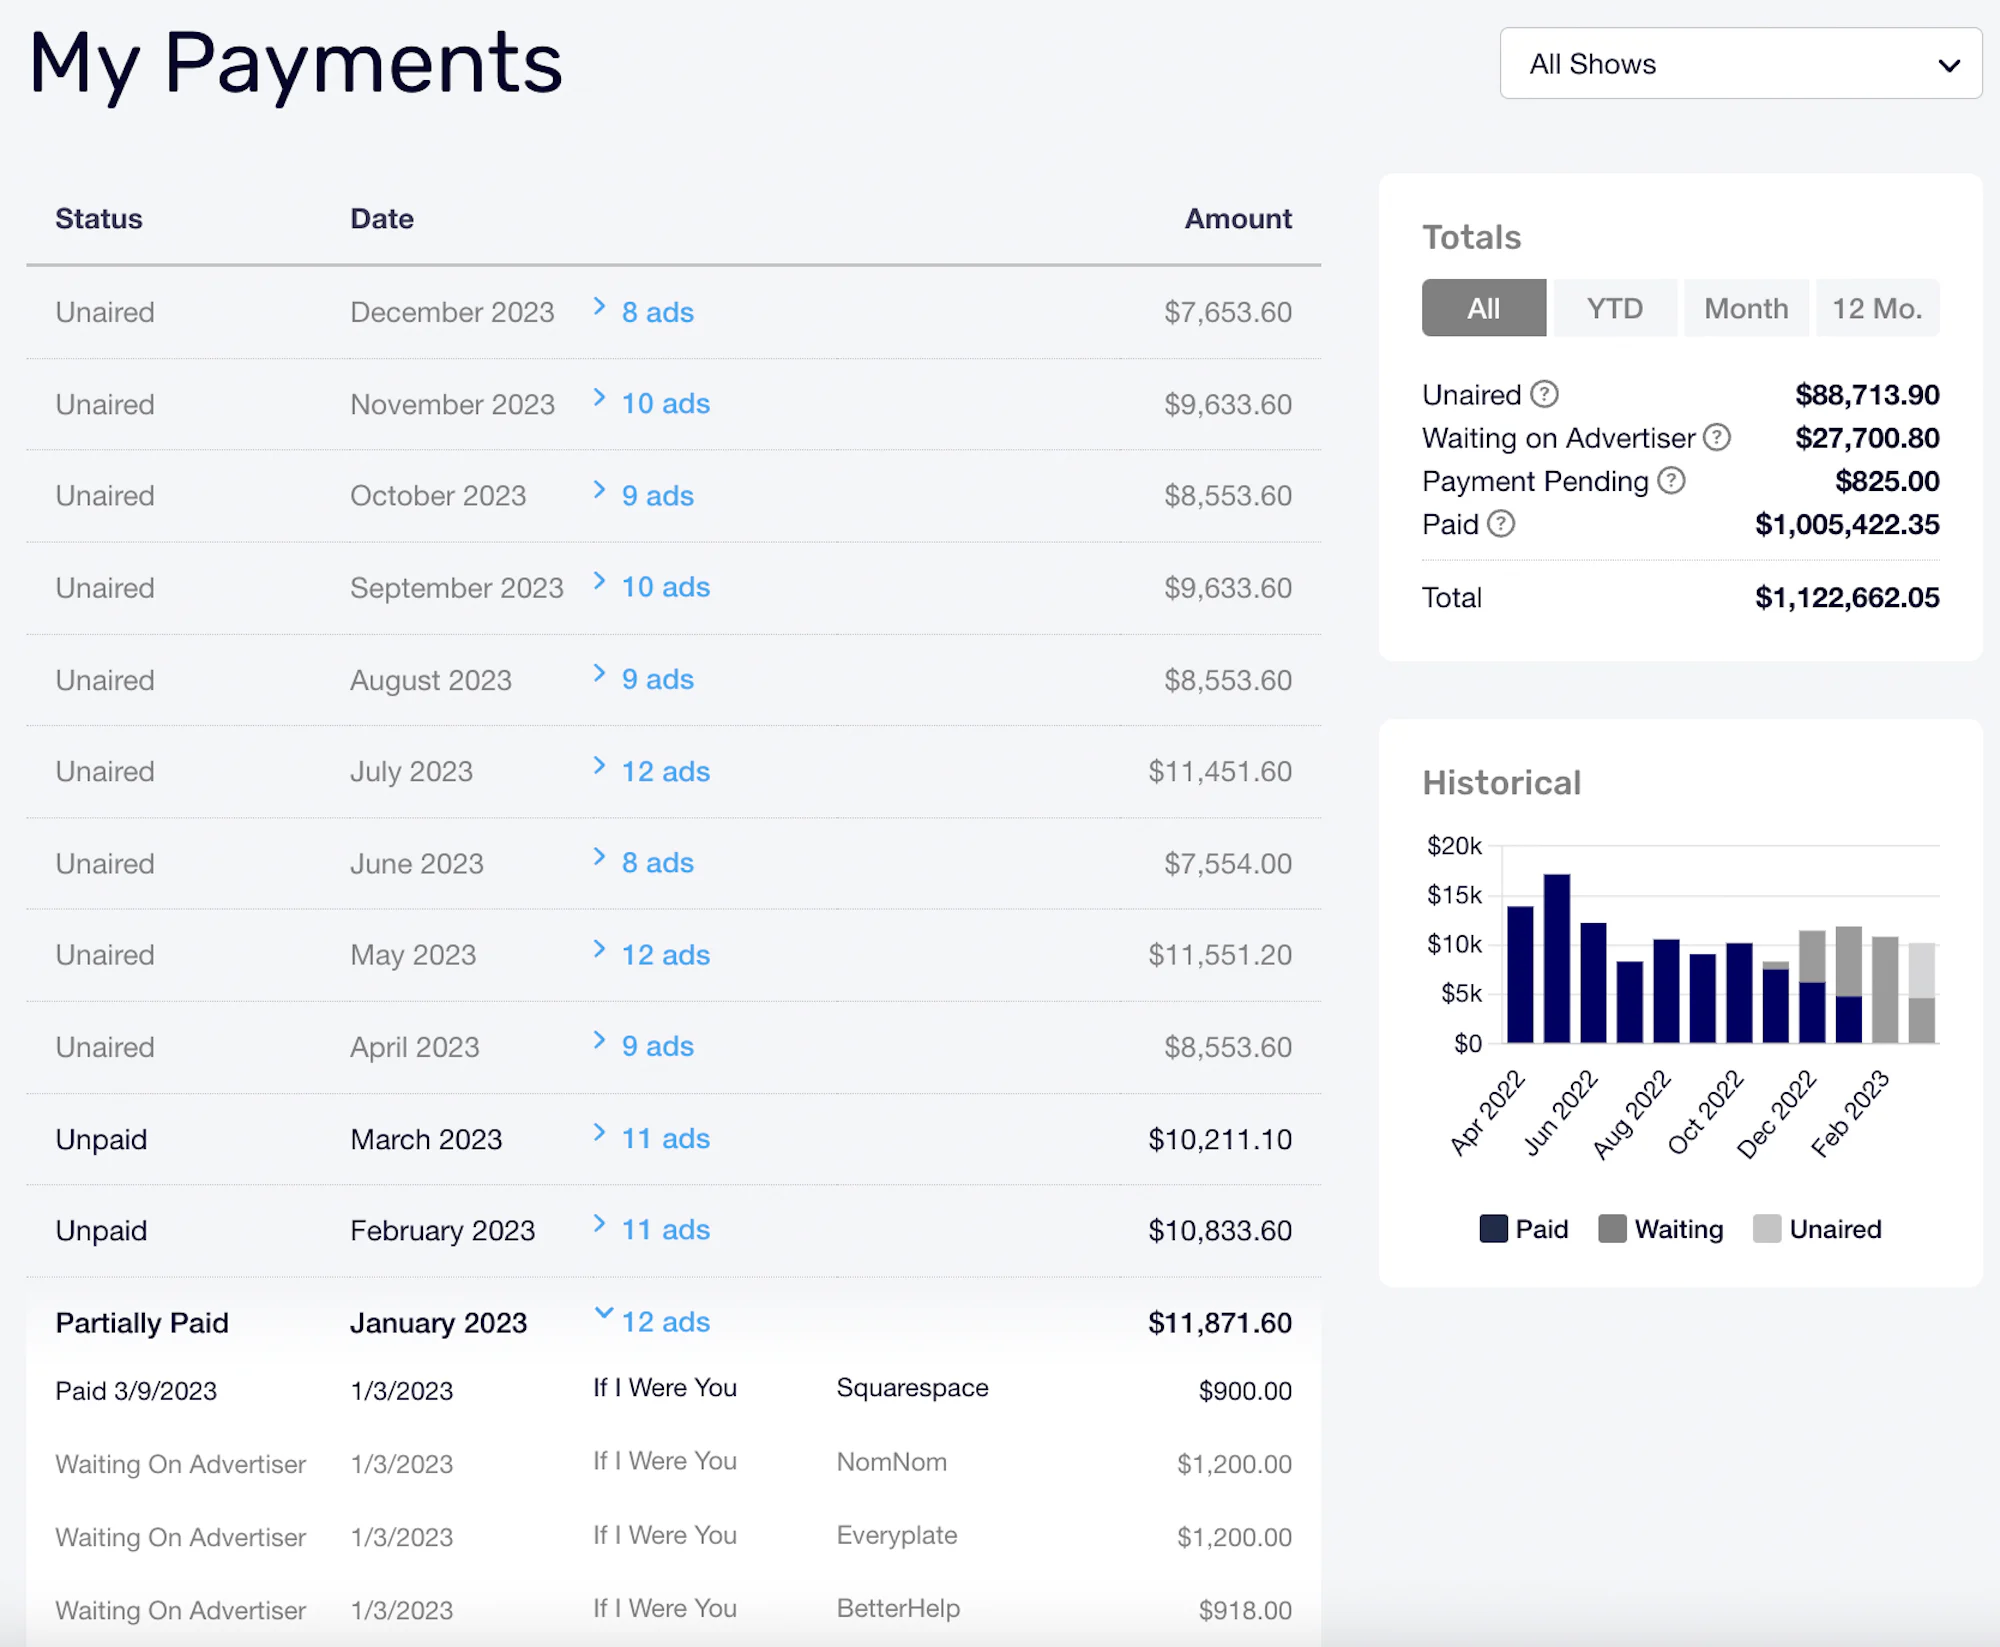
Task: Click the $27,700.80 Waiting on Advertiser total
Action: coord(1867,437)
